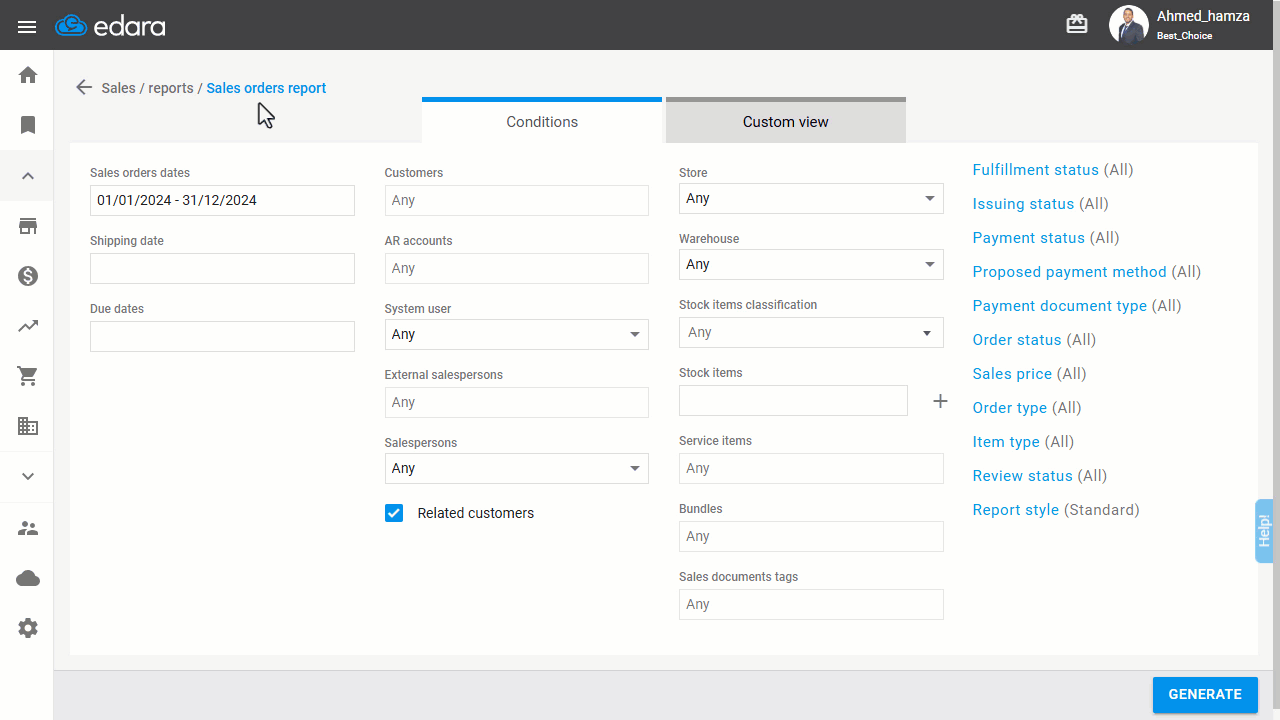Open the shopping cart icon in sidebar
The height and width of the screenshot is (720, 1280).
click(x=28, y=376)
